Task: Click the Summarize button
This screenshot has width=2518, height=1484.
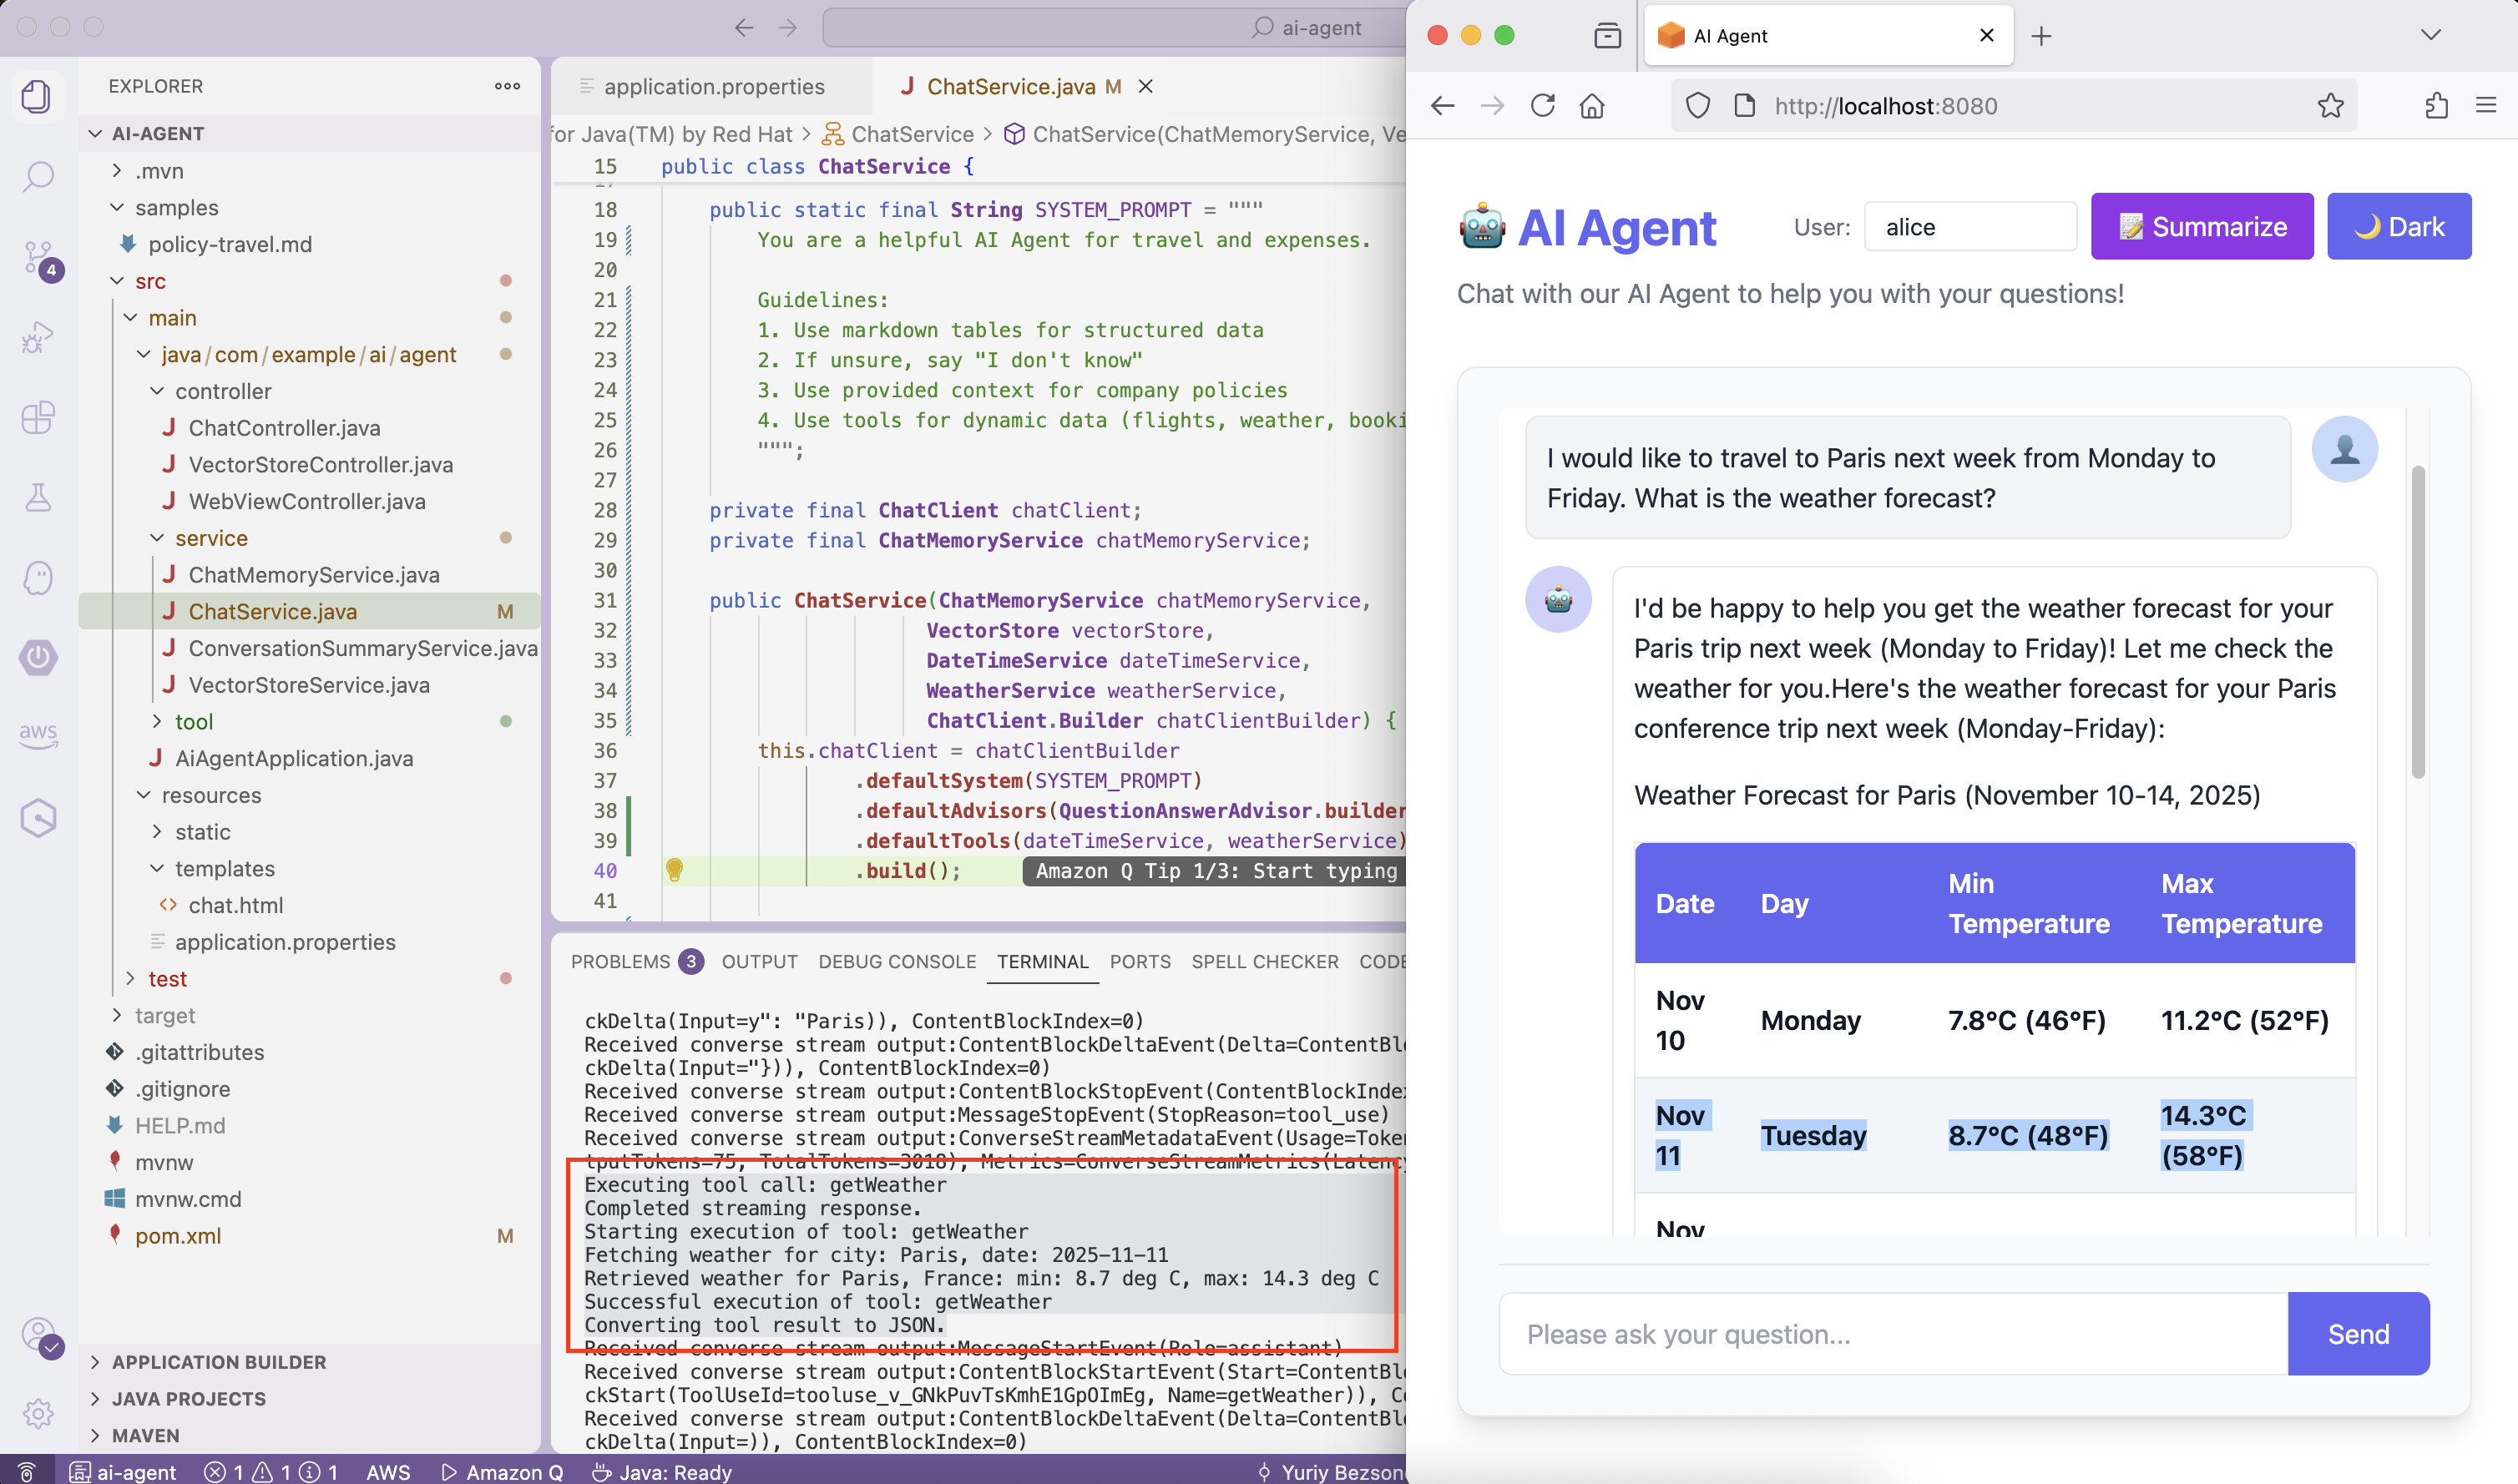Action: [x=2201, y=227]
